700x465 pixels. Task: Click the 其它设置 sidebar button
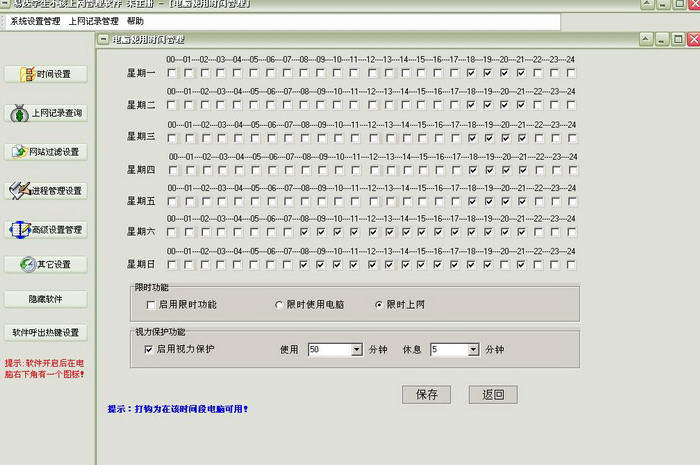[46, 265]
